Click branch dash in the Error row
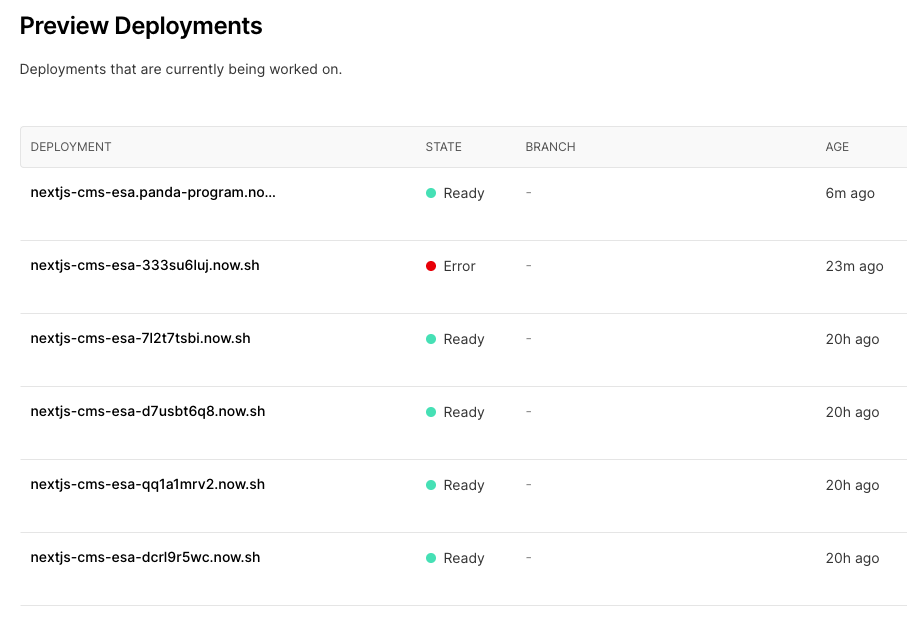The height and width of the screenshot is (644, 907). (x=528, y=265)
